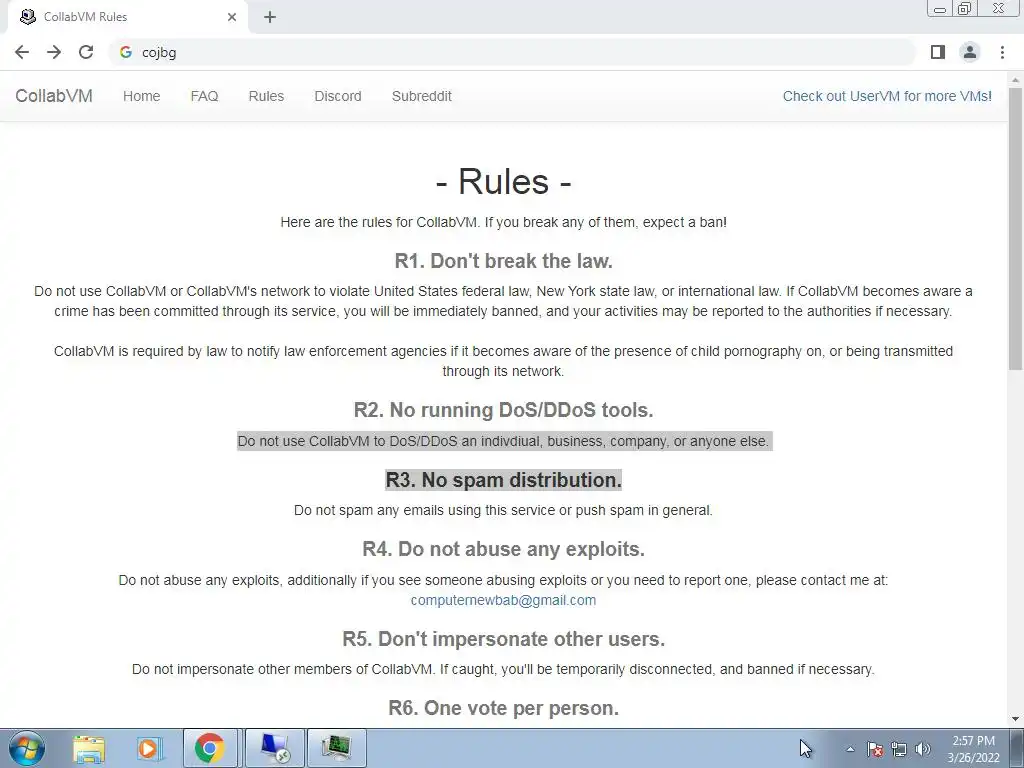Click the 'Do not spam any emails' sentence

click(503, 510)
